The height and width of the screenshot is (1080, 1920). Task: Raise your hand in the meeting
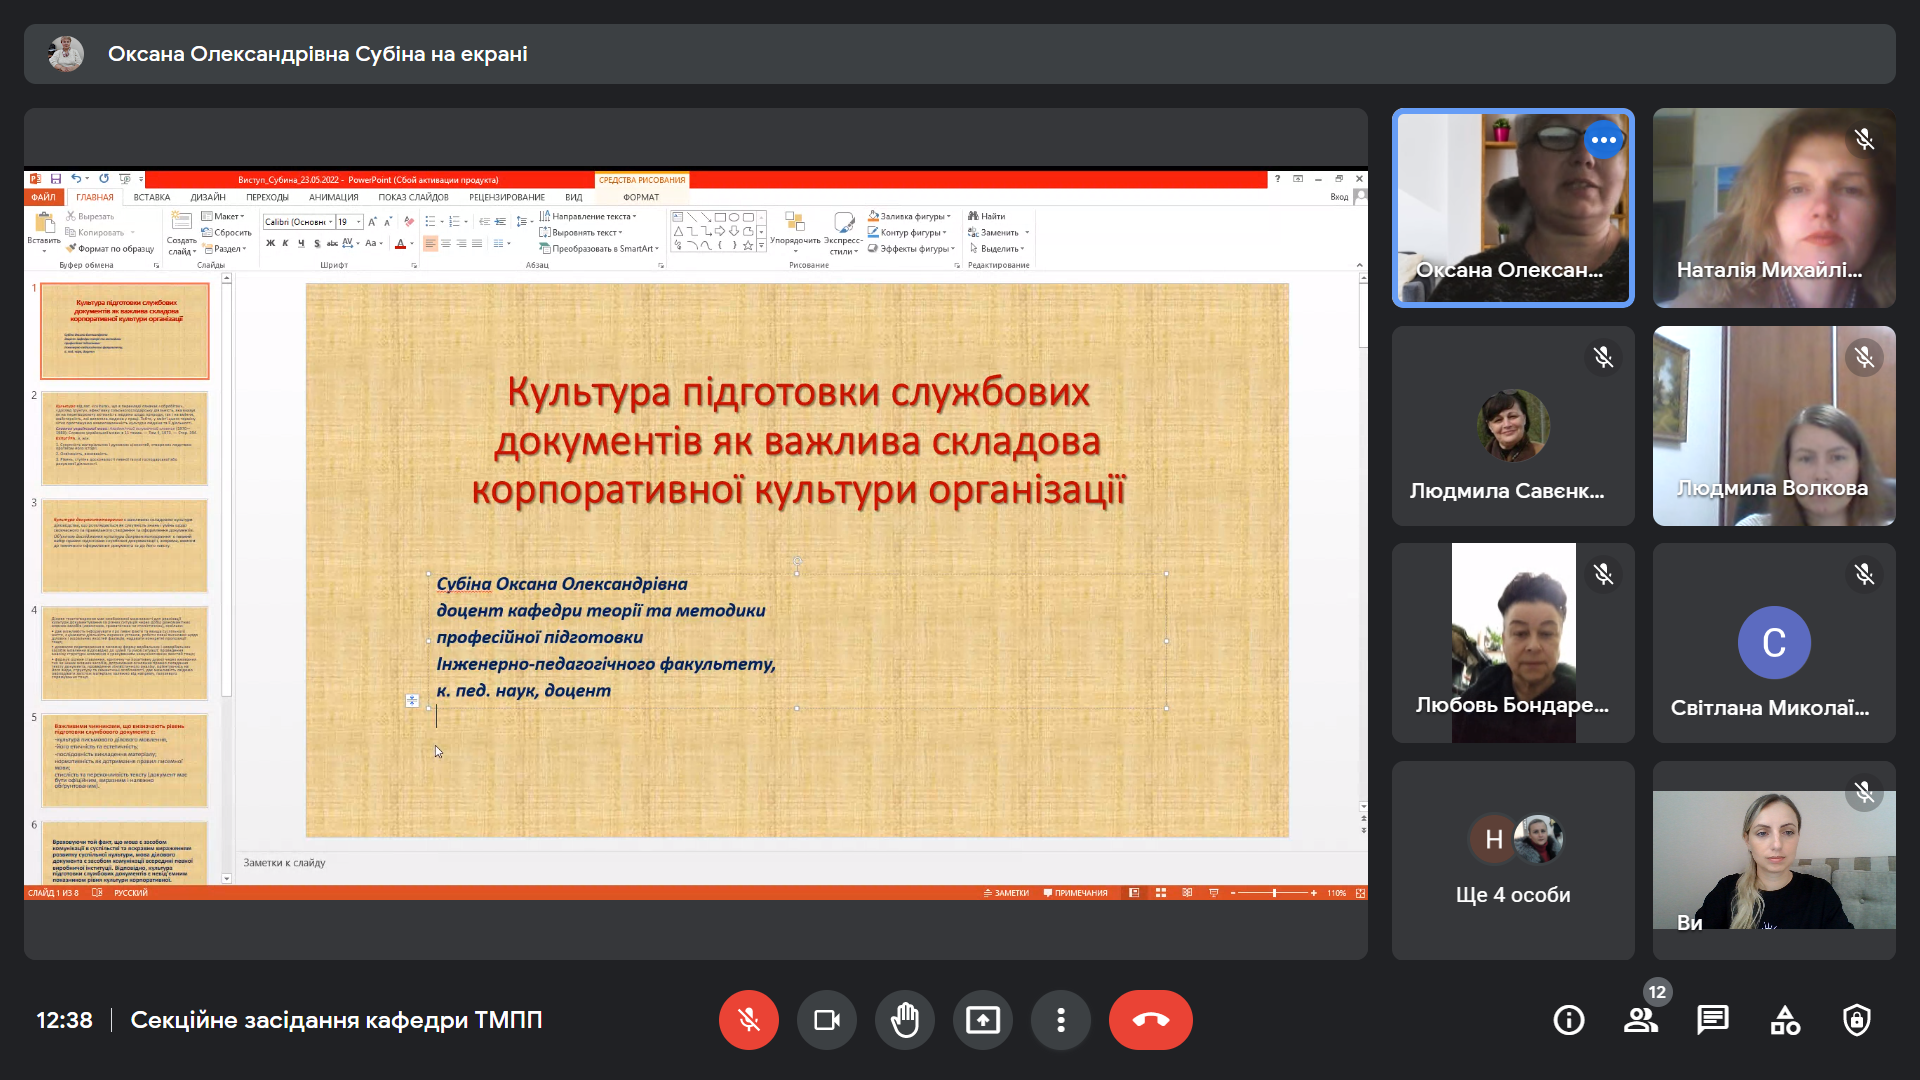tap(904, 1020)
